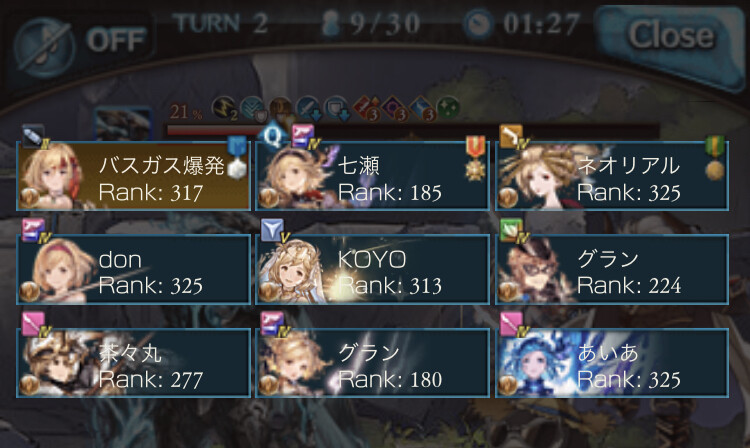This screenshot has height=448, width=750.
Task: Click the lightning bolt buff status icon
Action: pyautogui.click(x=224, y=108)
